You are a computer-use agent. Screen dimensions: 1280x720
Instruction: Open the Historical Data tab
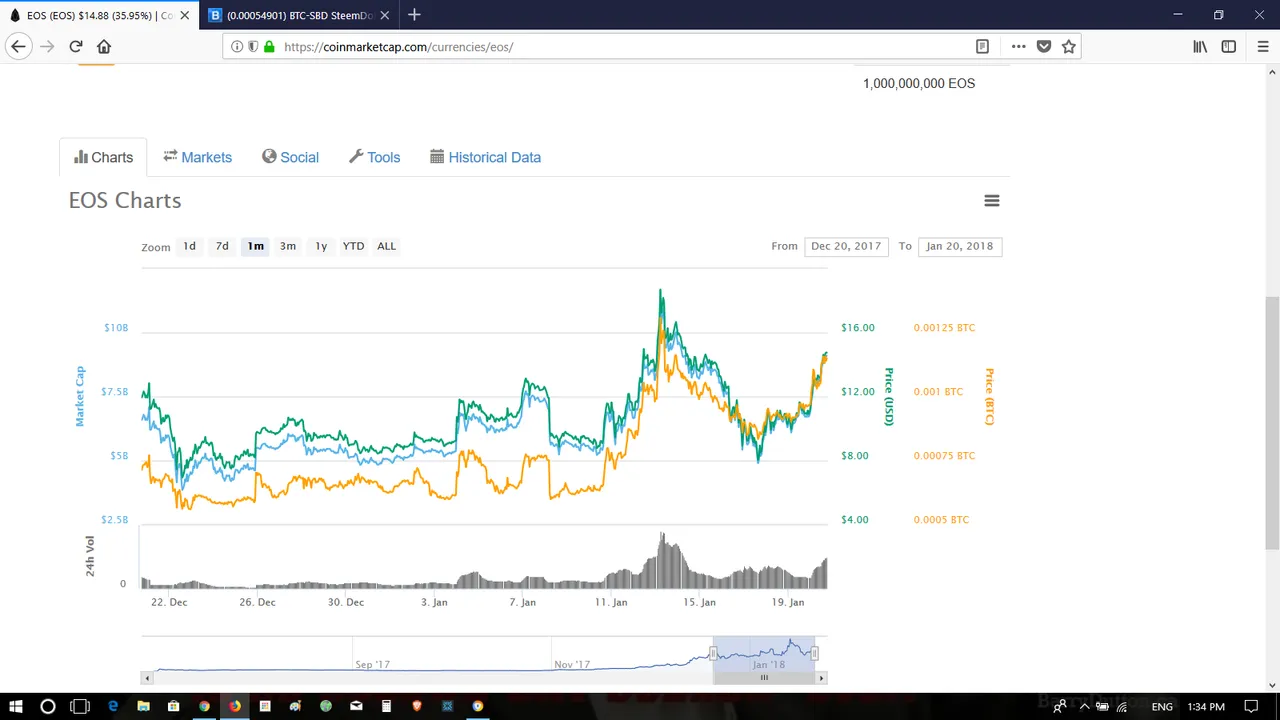coord(485,157)
